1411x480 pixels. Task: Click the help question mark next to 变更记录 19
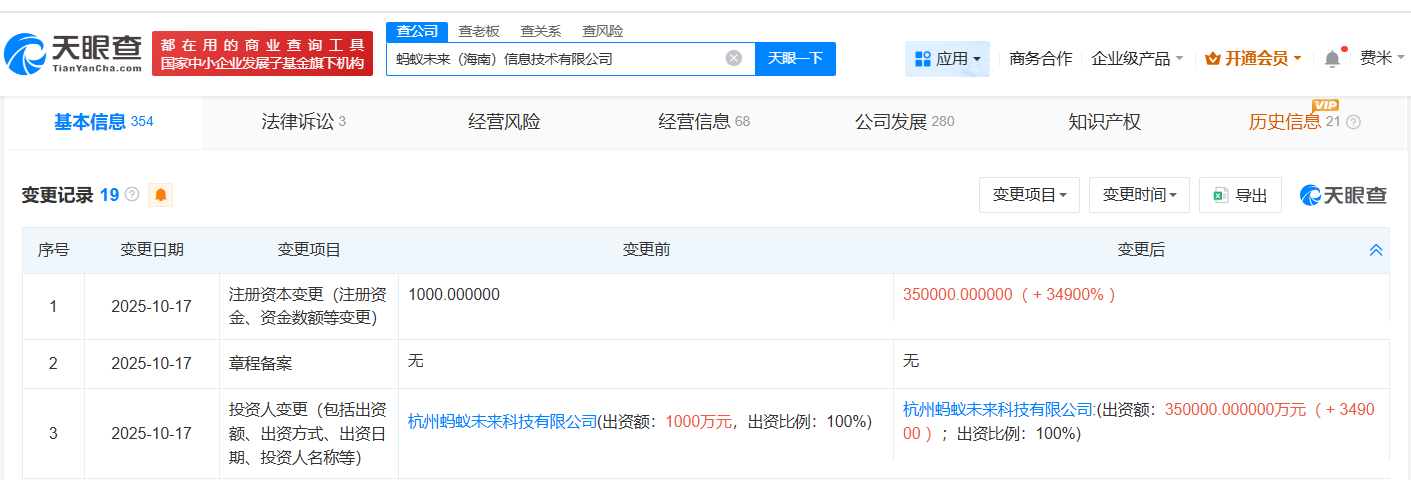[x=132, y=195]
